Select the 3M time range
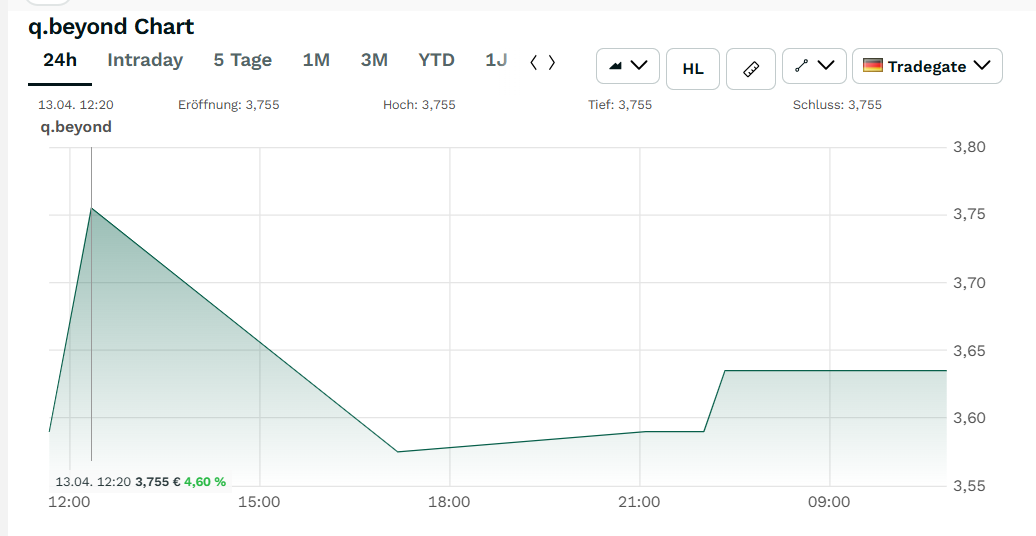This screenshot has height=536, width=1036. tap(374, 60)
